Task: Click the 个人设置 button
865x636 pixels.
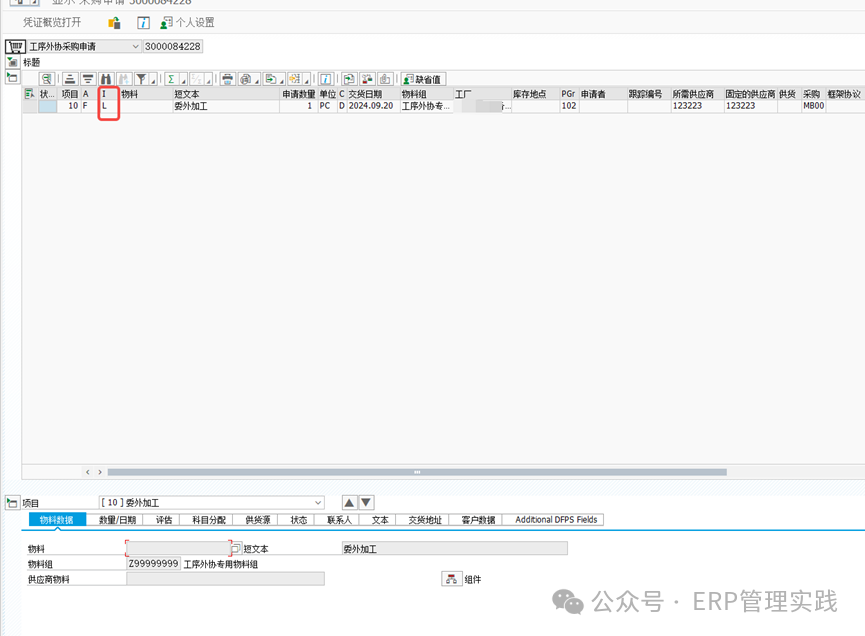Action: [188, 22]
